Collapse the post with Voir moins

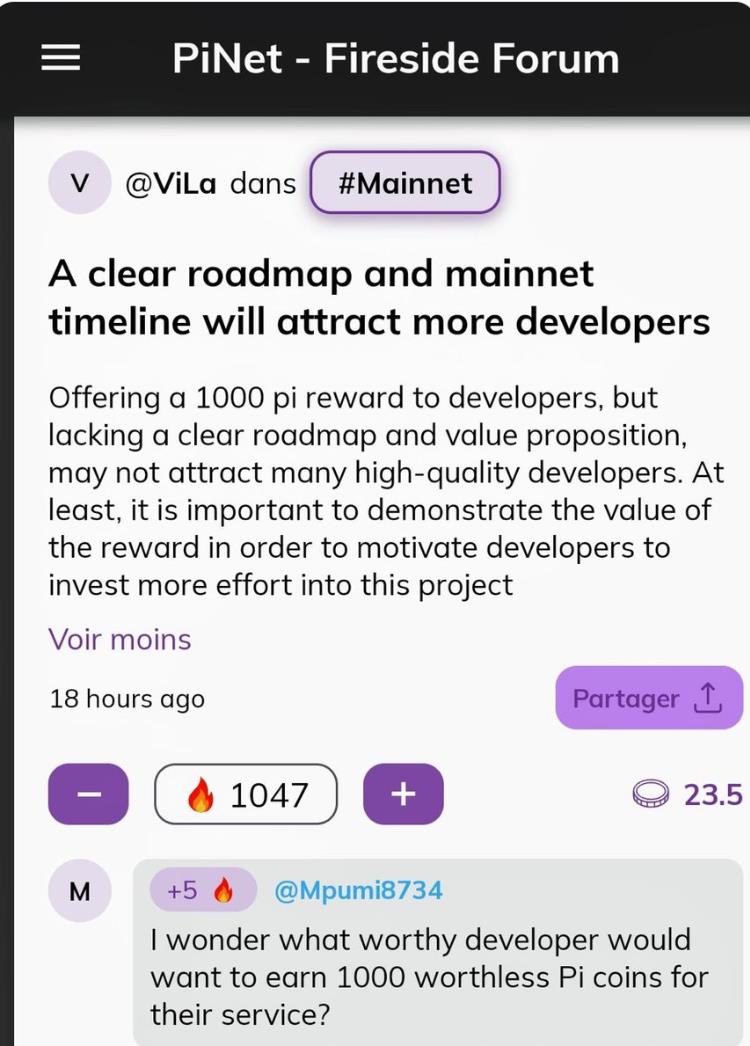pos(120,640)
